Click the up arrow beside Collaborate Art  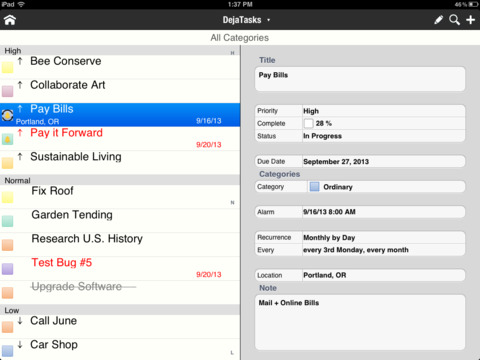coord(20,85)
